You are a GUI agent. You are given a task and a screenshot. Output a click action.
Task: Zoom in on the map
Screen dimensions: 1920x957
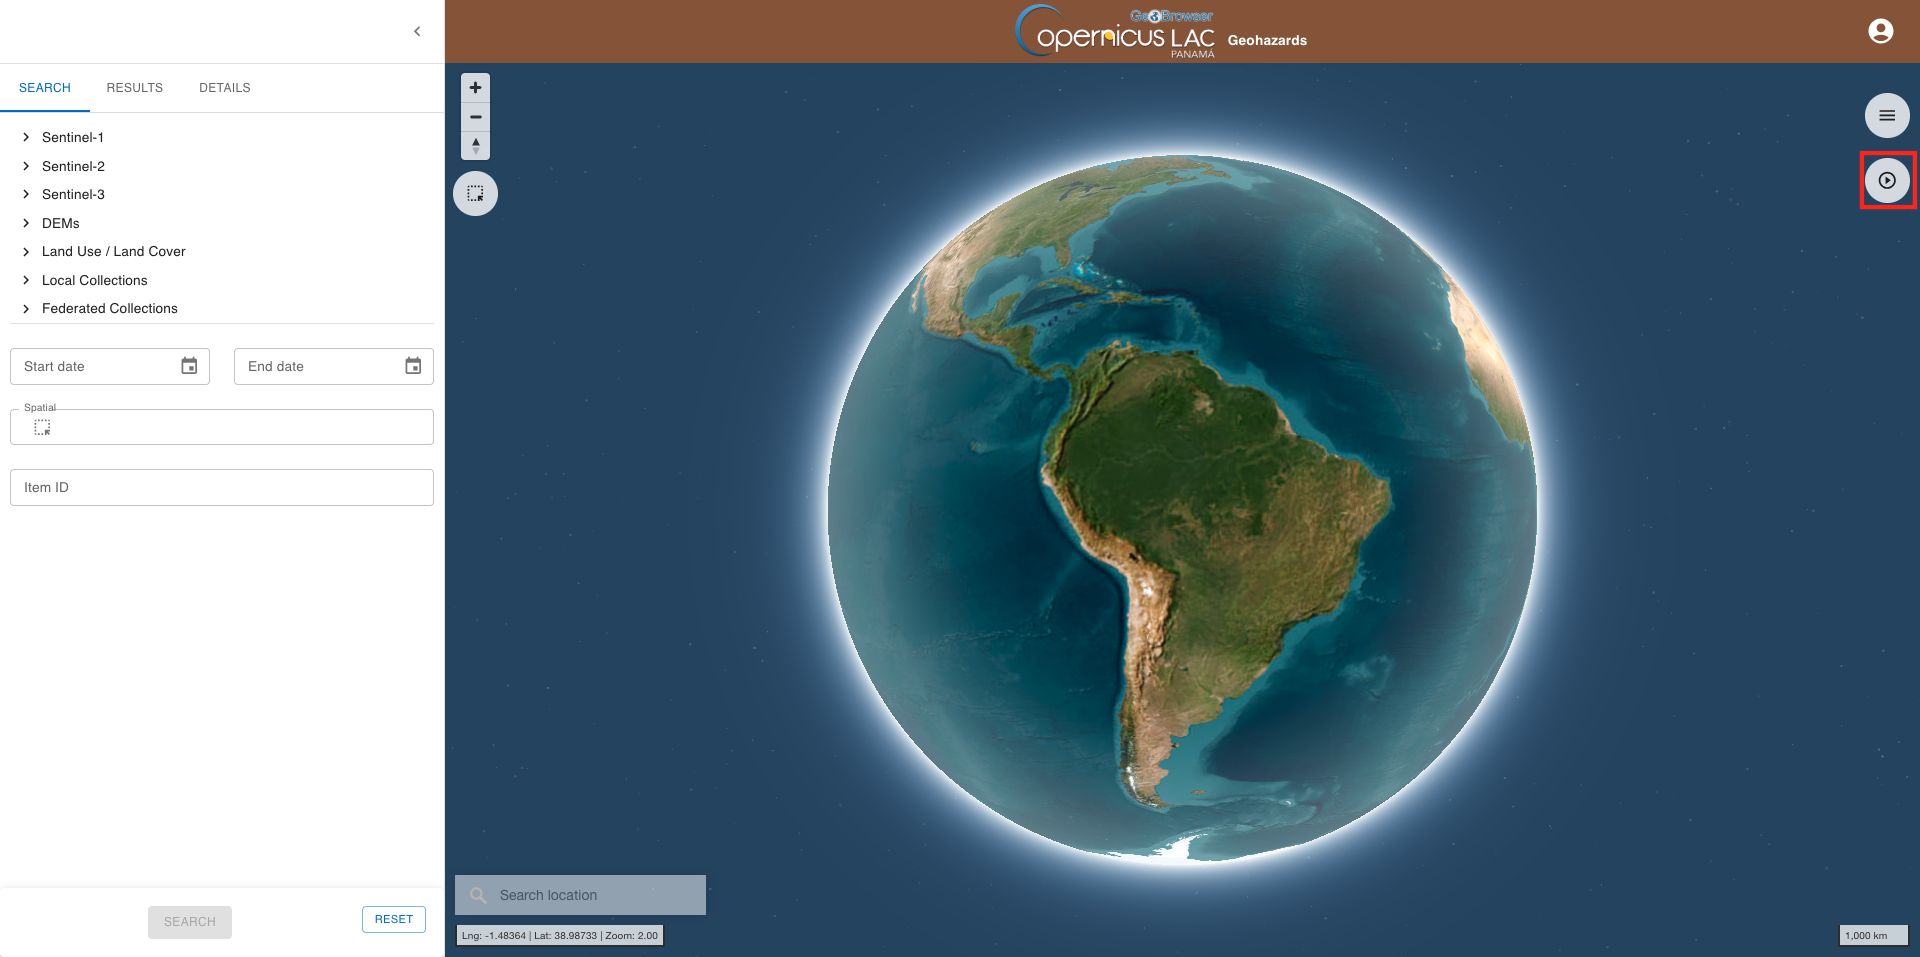coord(475,88)
